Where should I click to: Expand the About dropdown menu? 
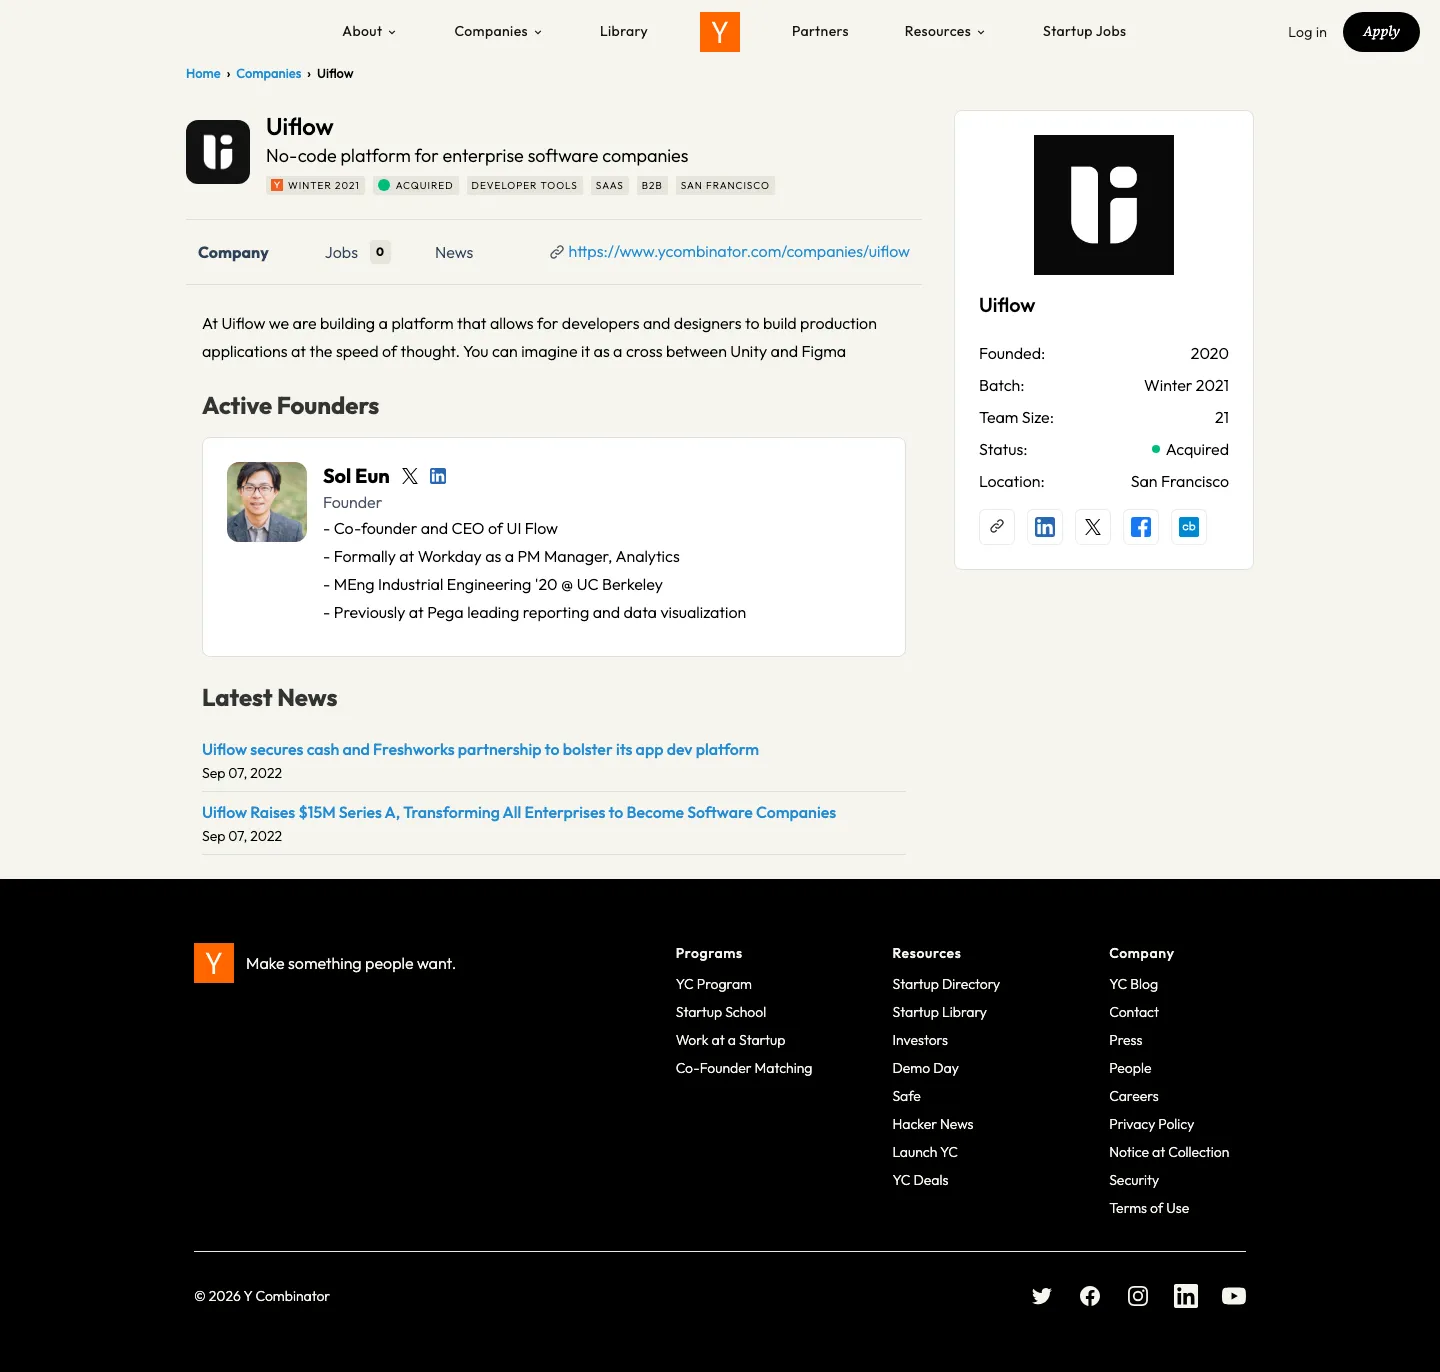[x=369, y=32]
